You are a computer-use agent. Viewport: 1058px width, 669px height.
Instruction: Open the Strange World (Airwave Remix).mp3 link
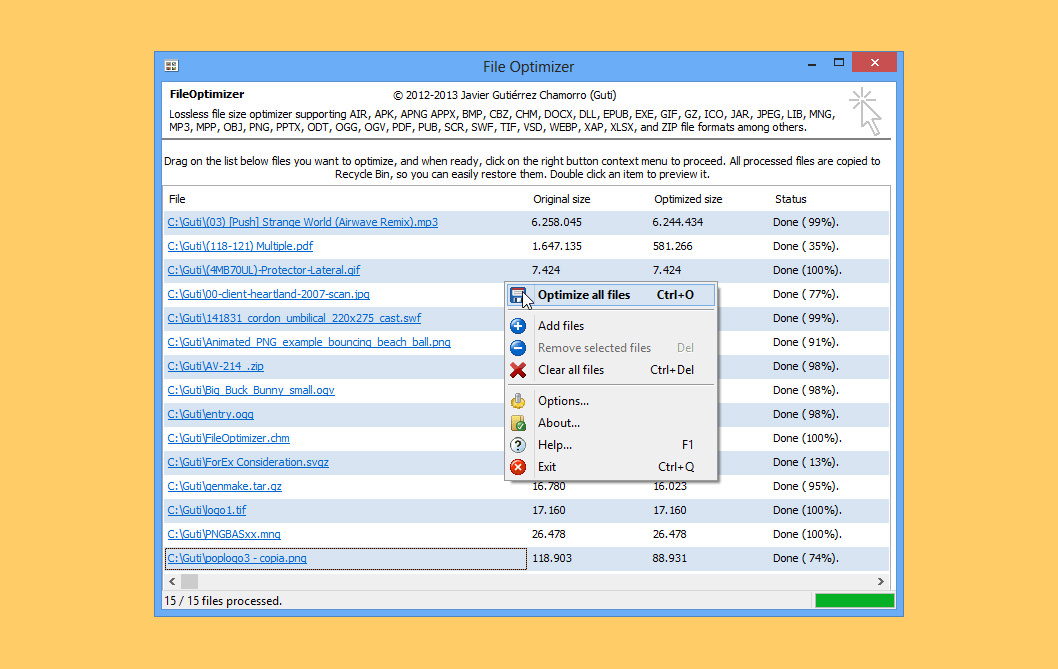(x=302, y=222)
